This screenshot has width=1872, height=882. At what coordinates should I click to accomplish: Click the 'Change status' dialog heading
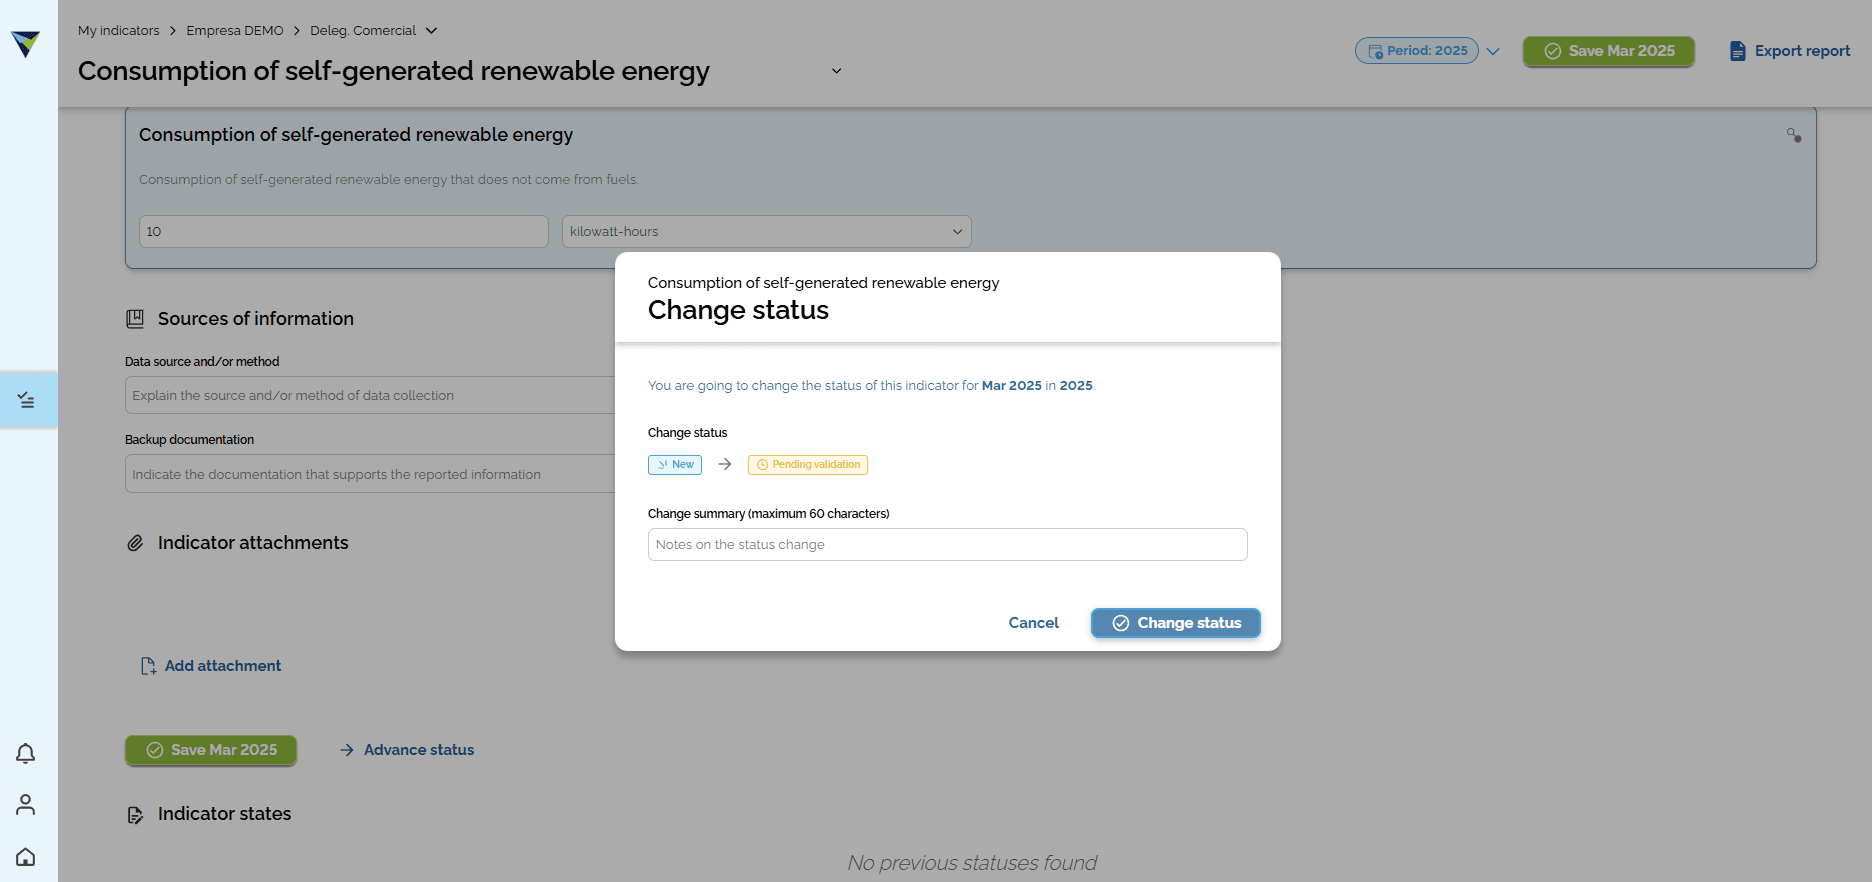point(738,310)
